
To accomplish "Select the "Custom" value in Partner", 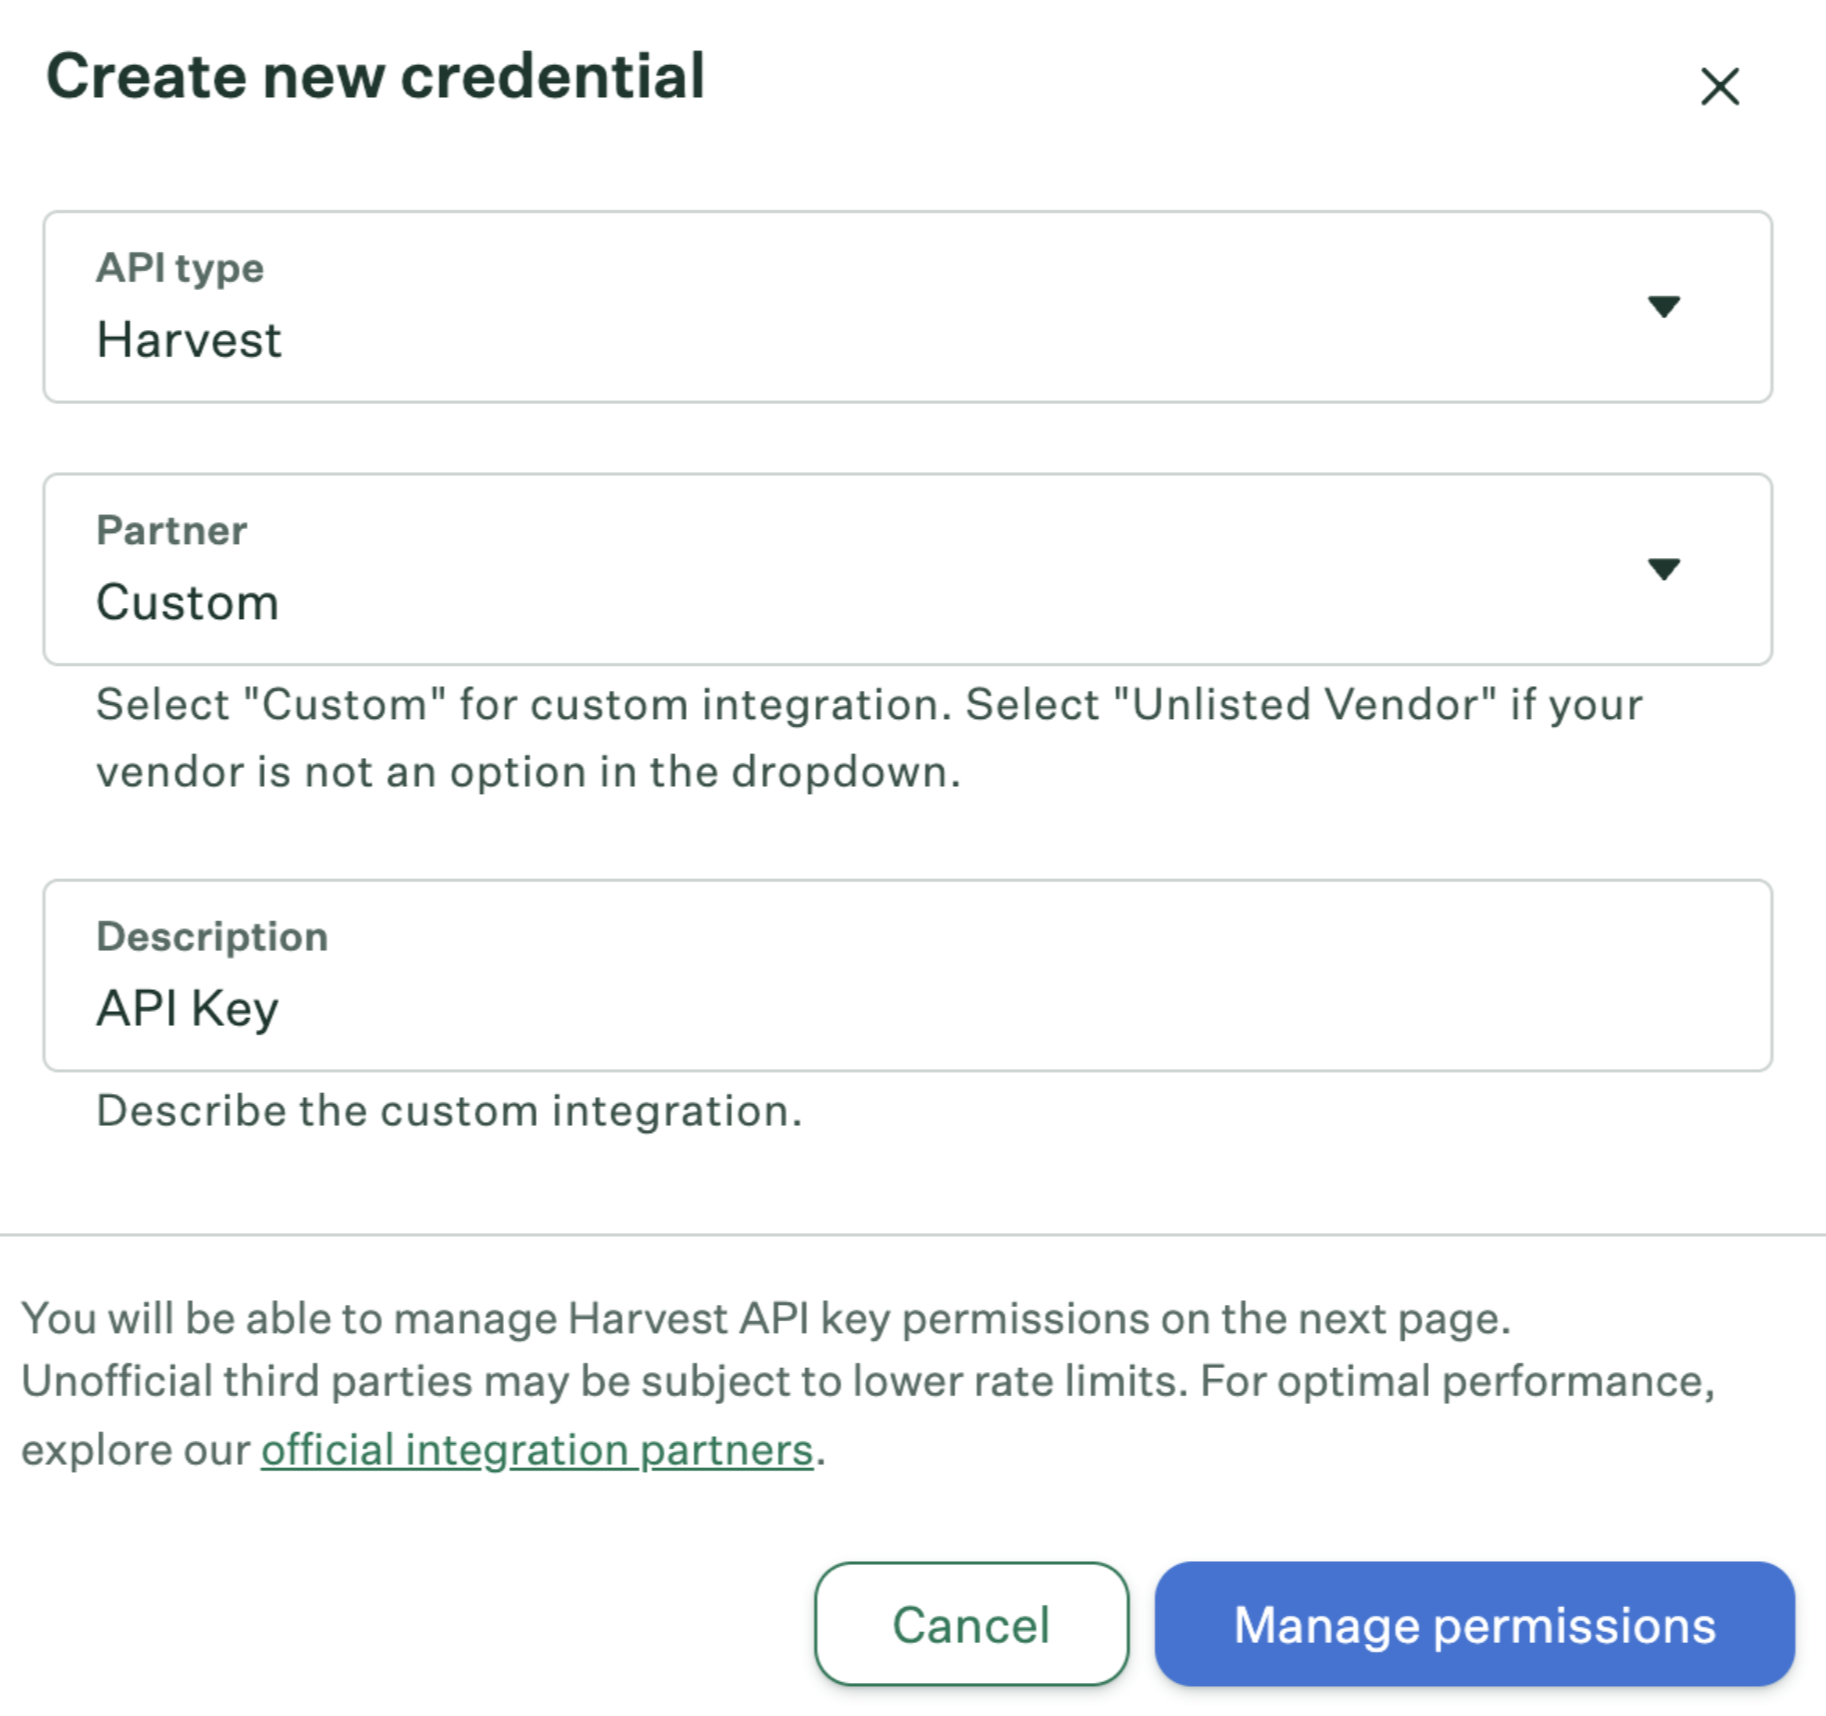I will 187,603.
